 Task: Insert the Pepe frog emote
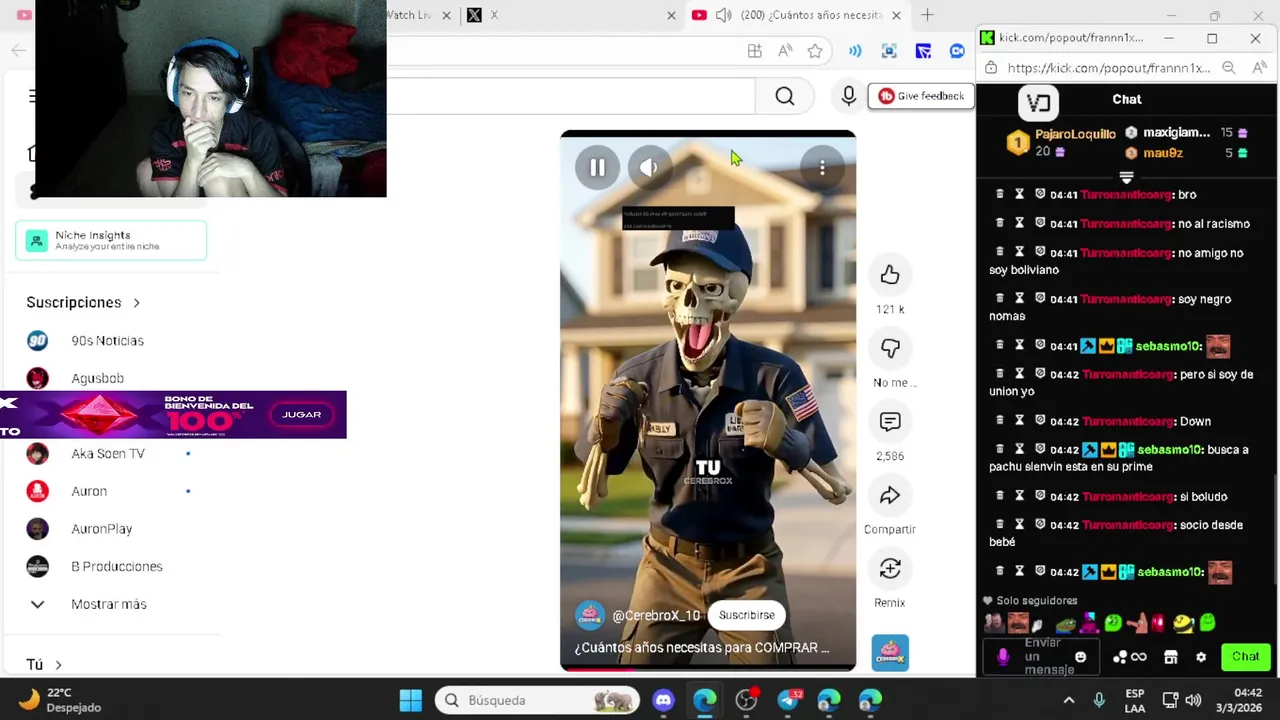pos(1066,624)
